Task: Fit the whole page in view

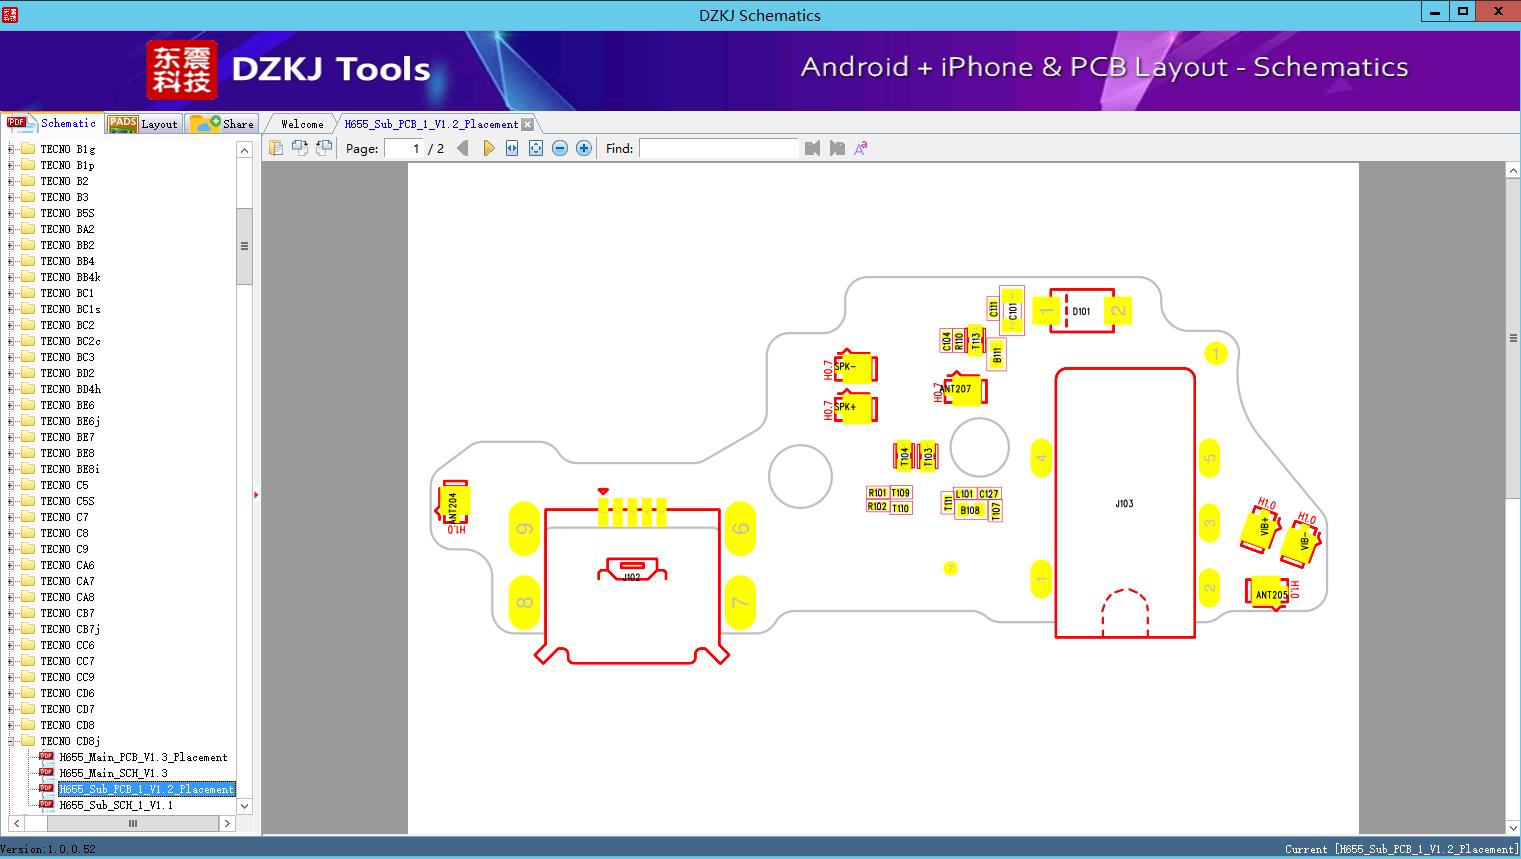Action: pos(536,148)
